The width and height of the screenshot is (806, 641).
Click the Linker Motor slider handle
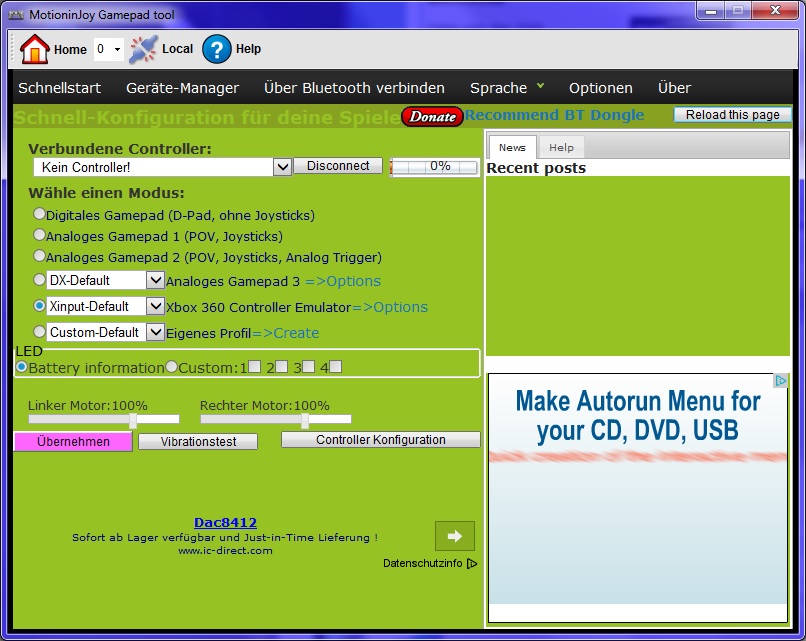[133, 420]
